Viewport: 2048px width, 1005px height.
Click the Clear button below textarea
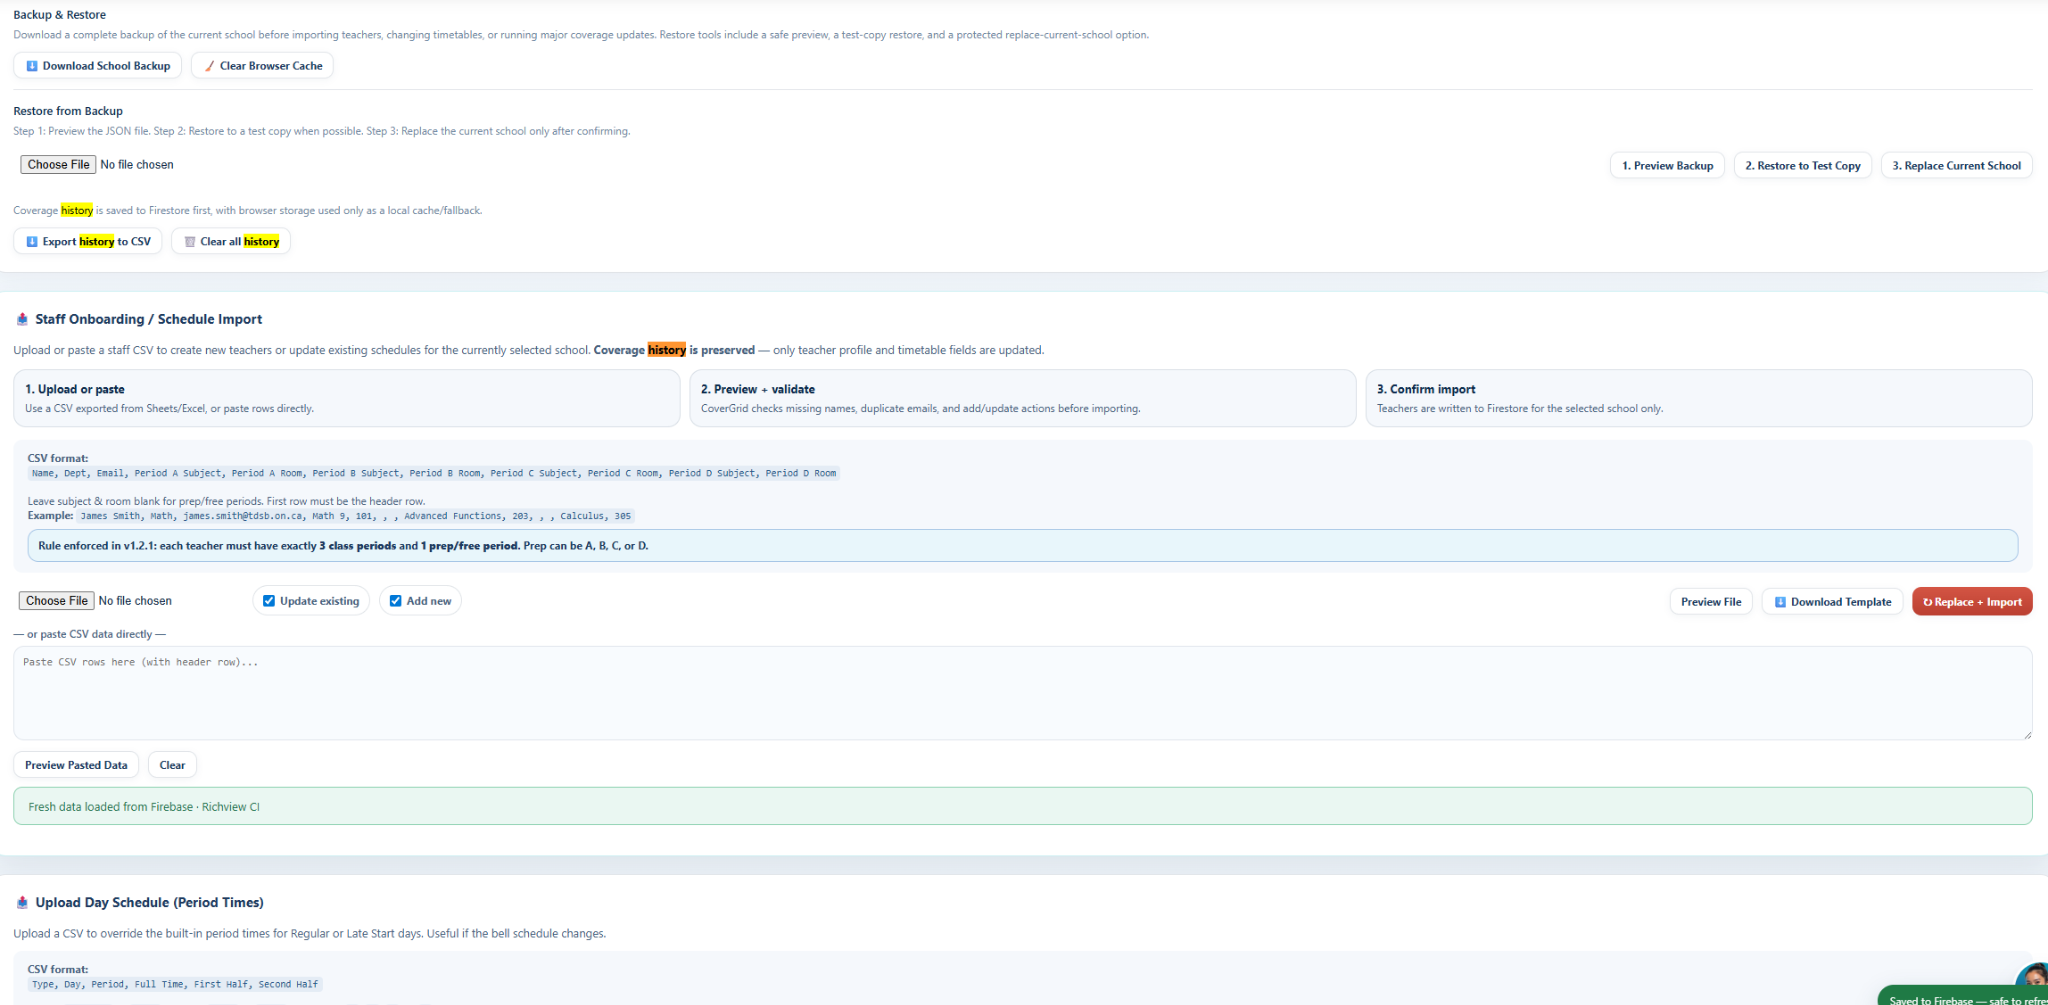coord(172,765)
